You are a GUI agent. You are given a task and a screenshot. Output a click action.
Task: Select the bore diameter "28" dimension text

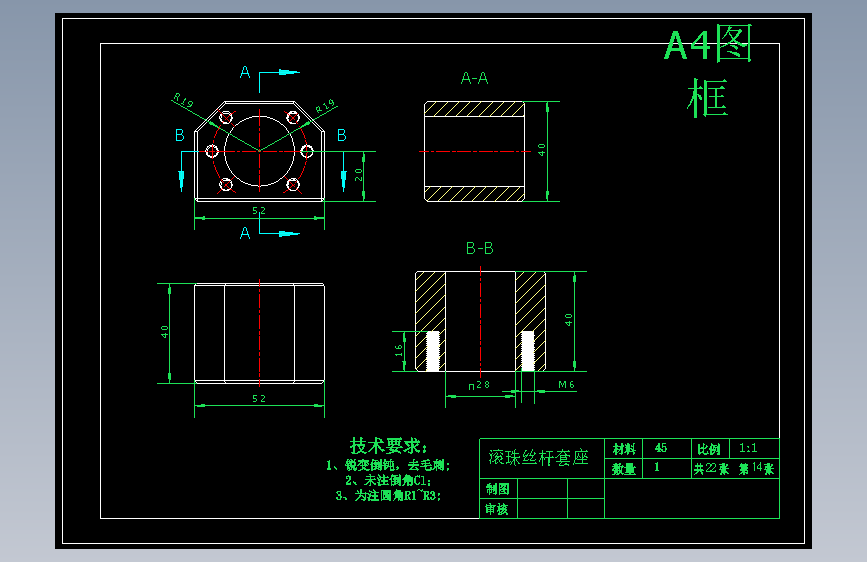479,385
